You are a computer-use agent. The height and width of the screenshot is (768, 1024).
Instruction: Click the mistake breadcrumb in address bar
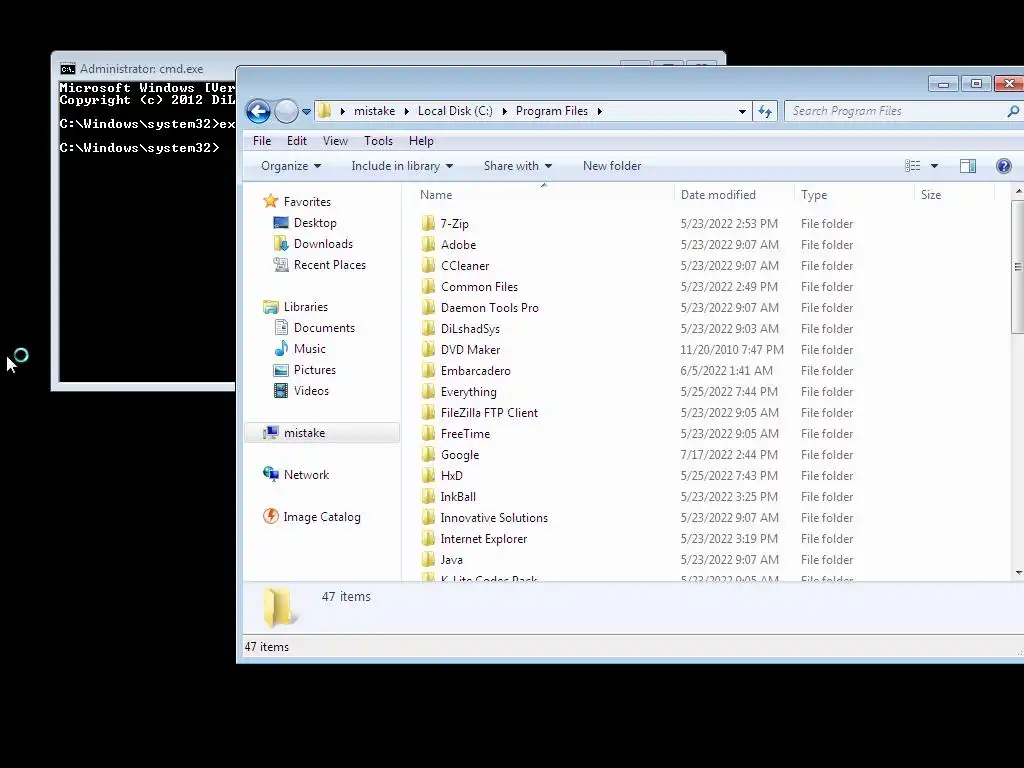[374, 111]
